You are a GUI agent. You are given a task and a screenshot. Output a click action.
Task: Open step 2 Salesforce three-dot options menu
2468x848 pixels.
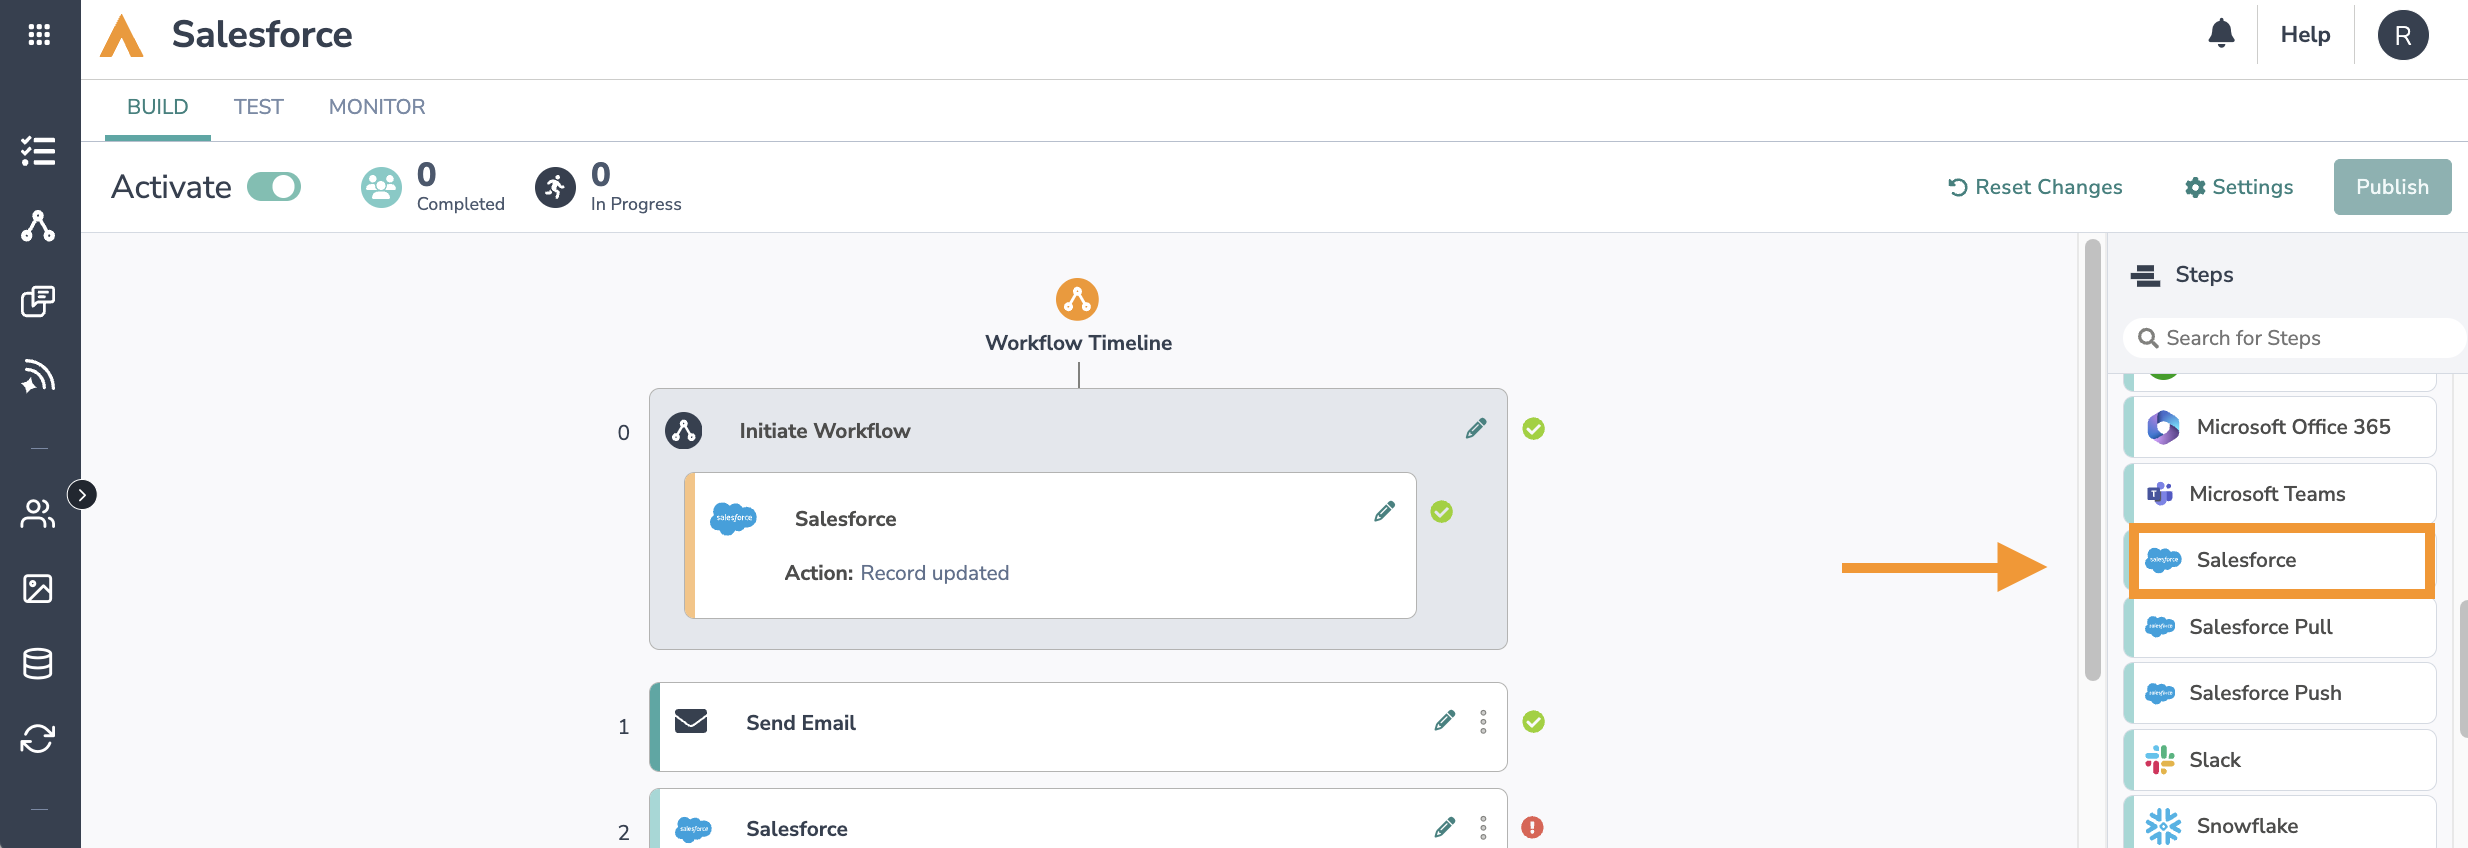click(x=1483, y=828)
